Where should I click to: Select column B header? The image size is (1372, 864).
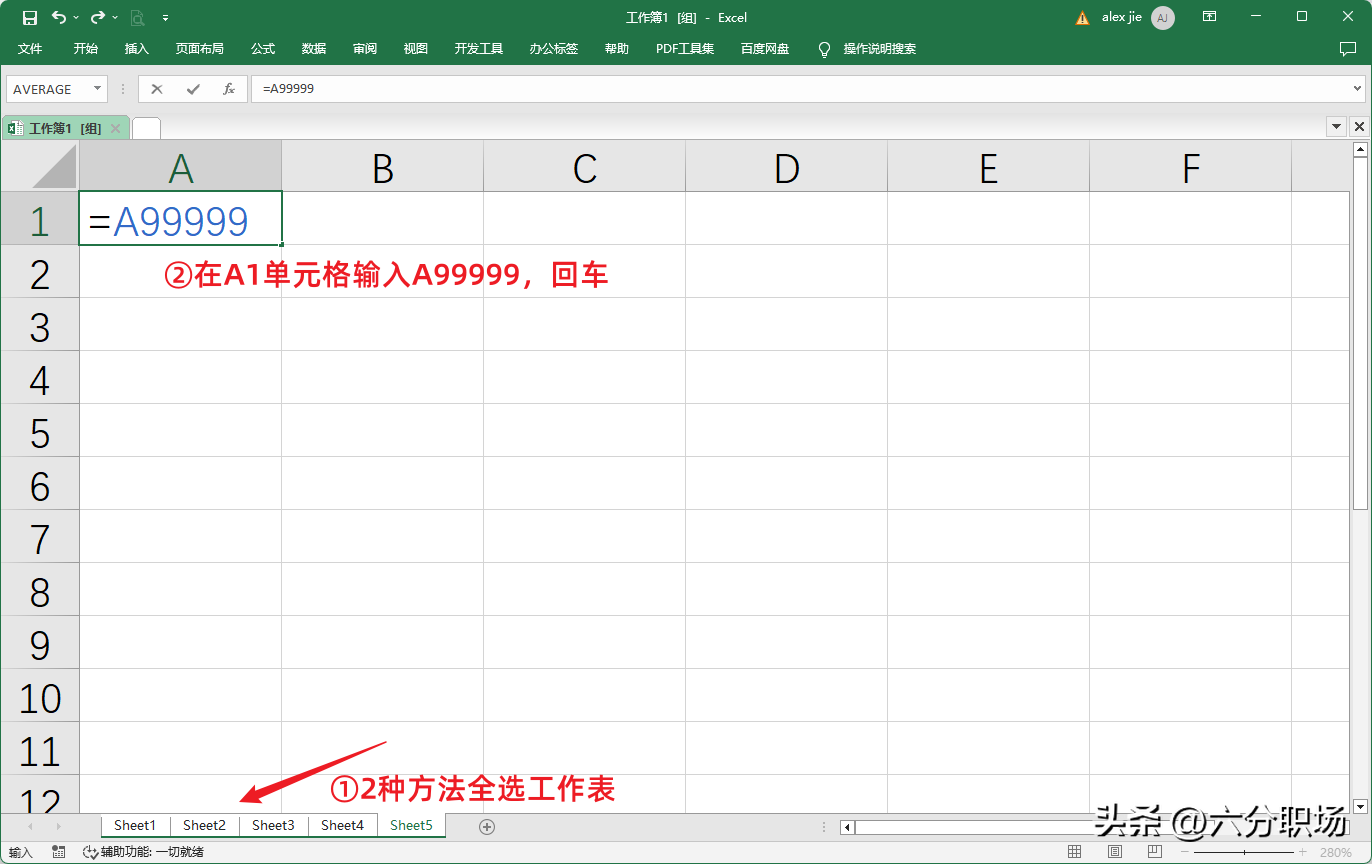[x=383, y=166]
